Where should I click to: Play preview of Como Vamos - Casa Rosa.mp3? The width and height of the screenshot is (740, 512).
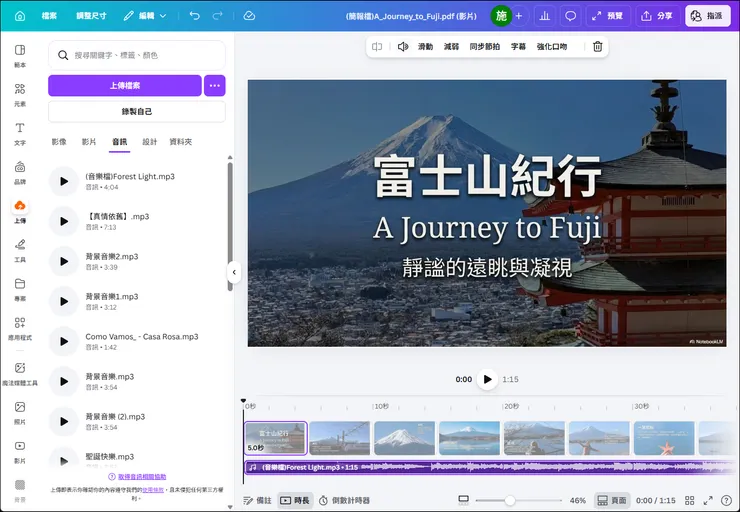[x=64, y=342]
